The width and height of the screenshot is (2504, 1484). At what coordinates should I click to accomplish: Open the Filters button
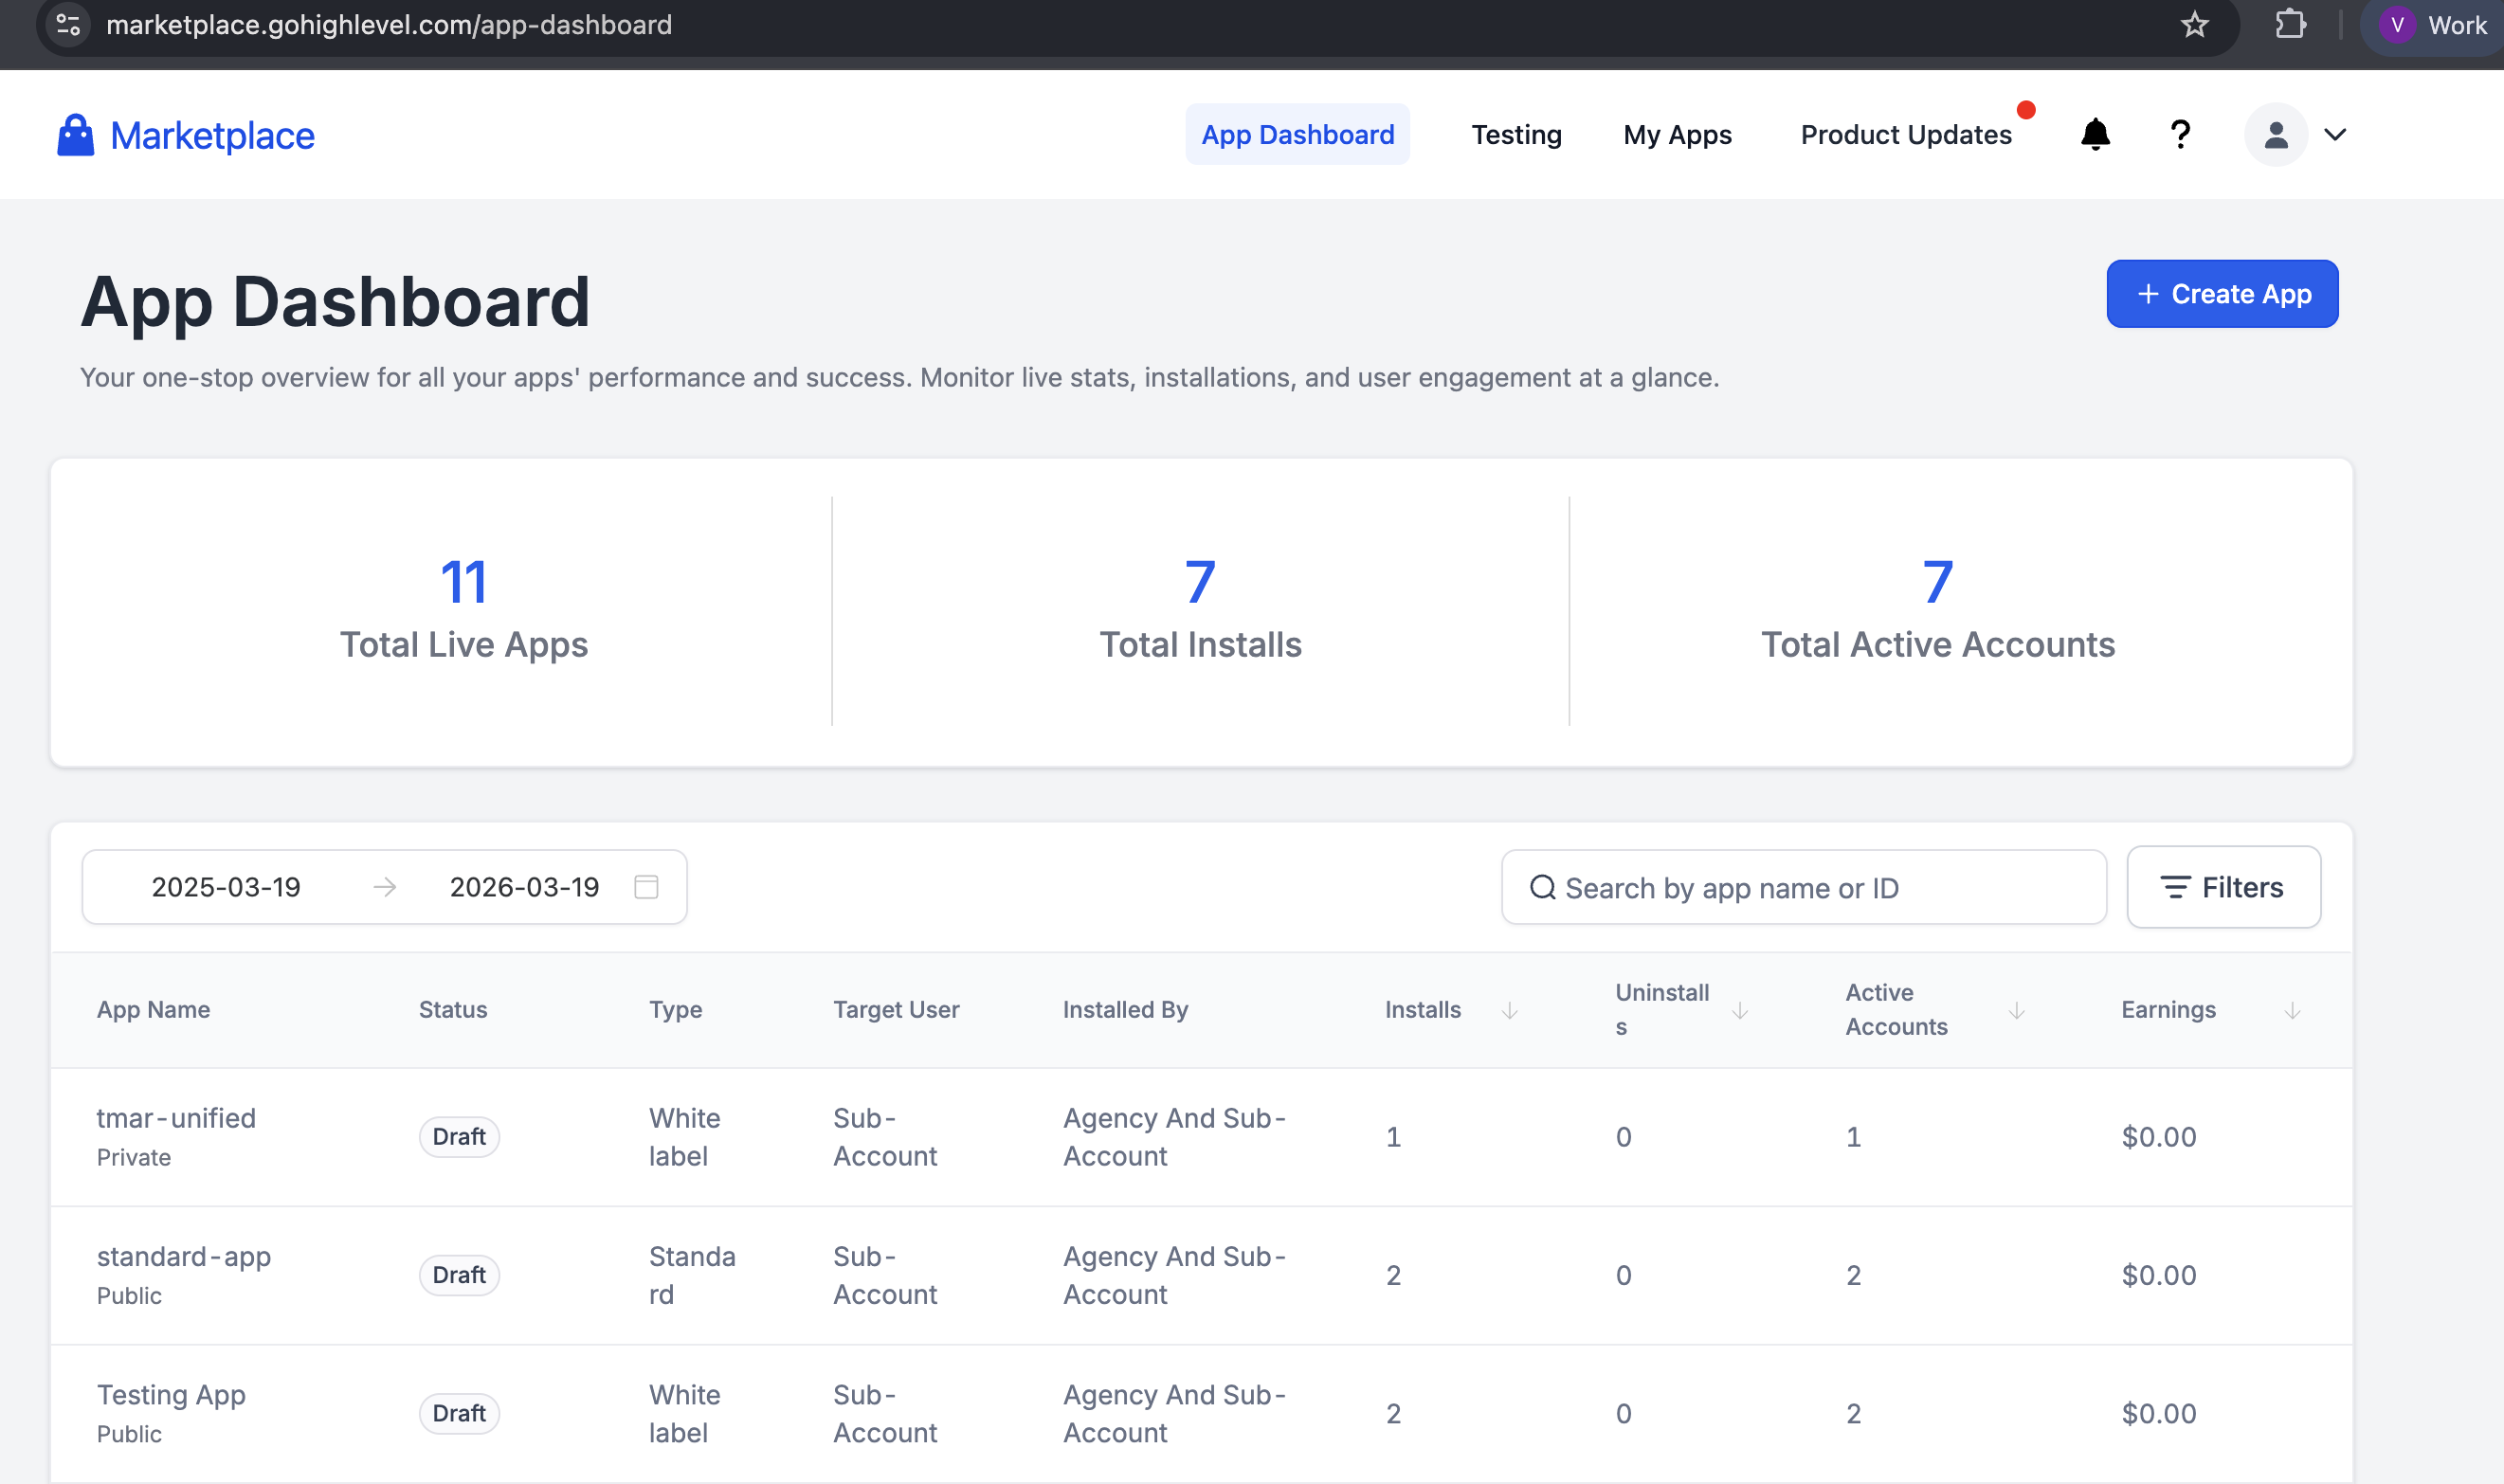pos(2223,888)
